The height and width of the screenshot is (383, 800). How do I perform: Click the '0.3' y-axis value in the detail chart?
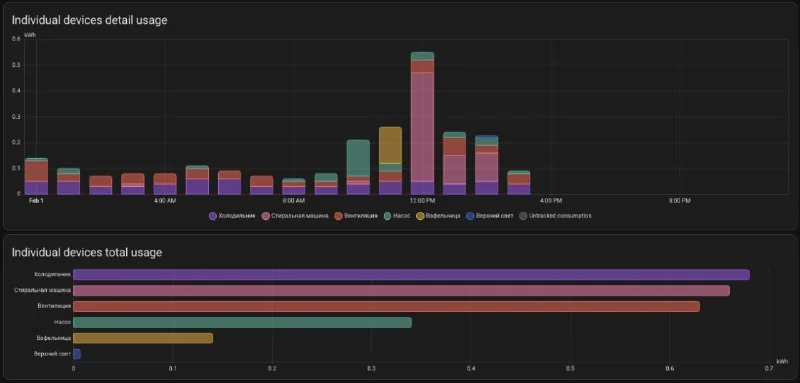click(x=17, y=117)
